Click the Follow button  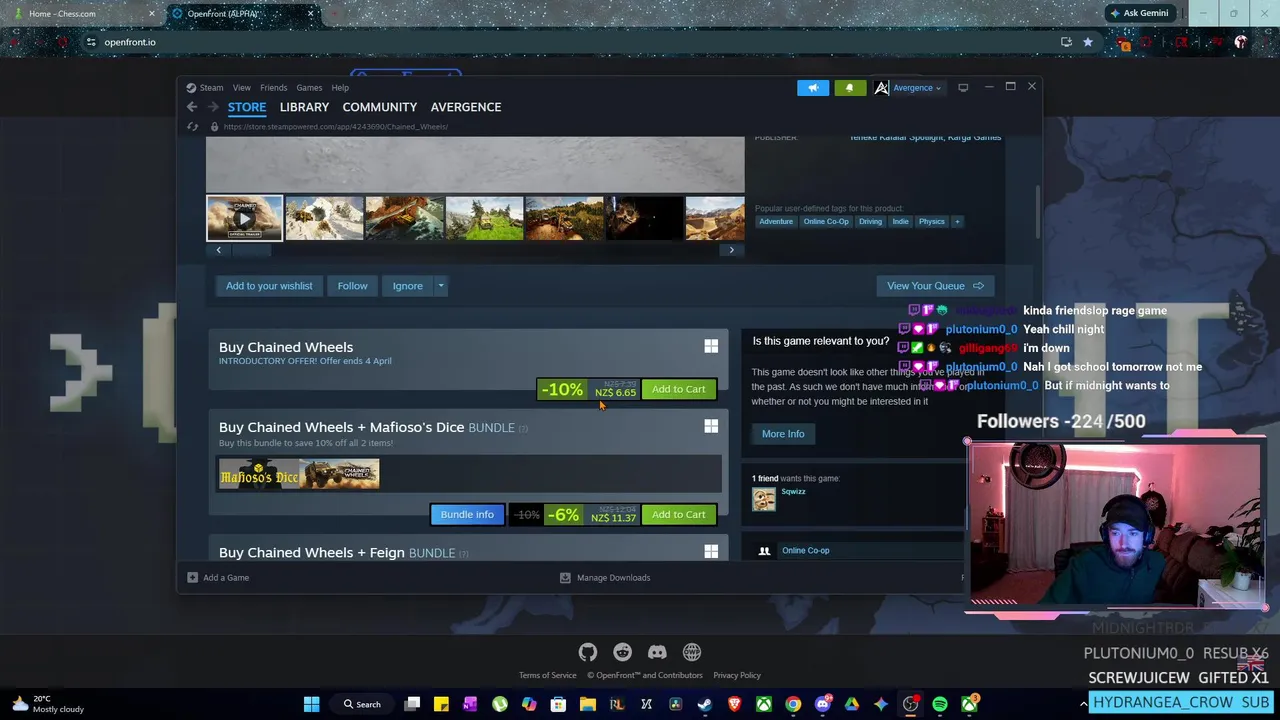pos(352,286)
